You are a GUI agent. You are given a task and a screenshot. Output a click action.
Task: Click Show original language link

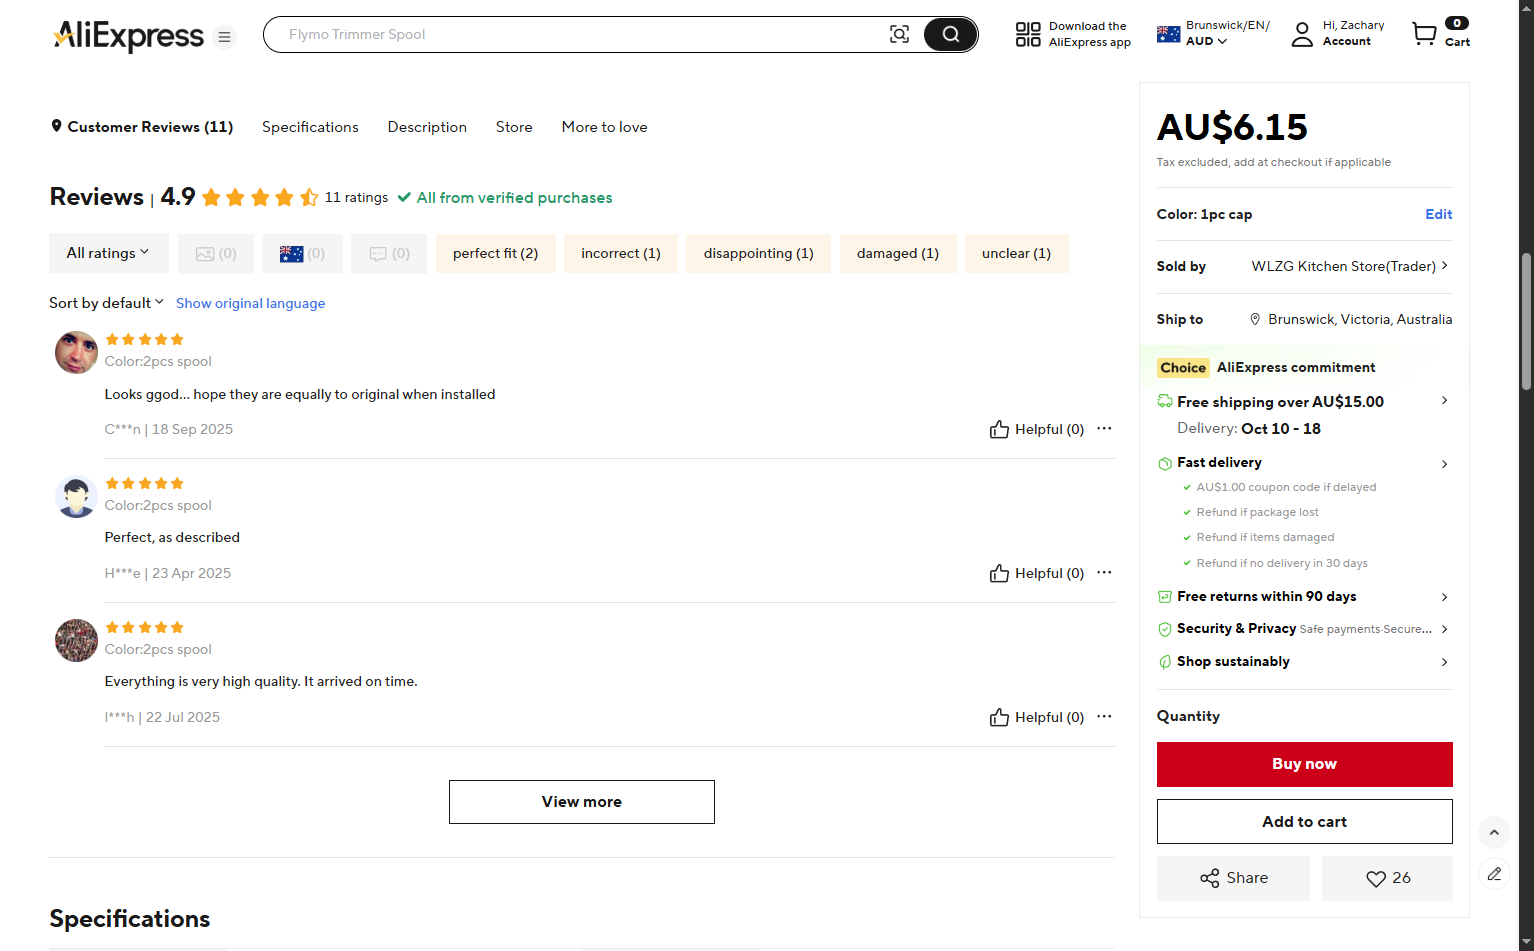[251, 303]
